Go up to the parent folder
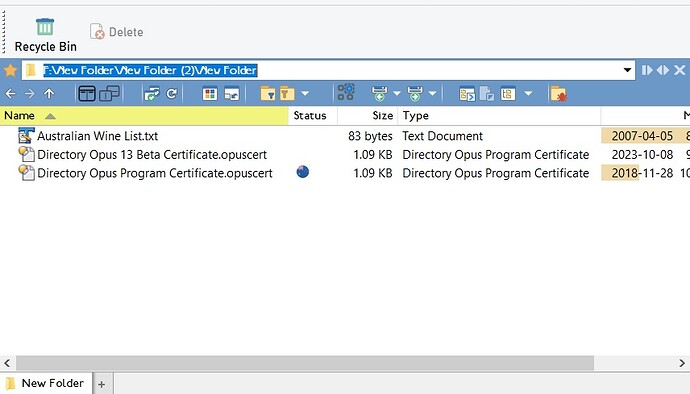The width and height of the screenshot is (690, 394). tap(49, 93)
